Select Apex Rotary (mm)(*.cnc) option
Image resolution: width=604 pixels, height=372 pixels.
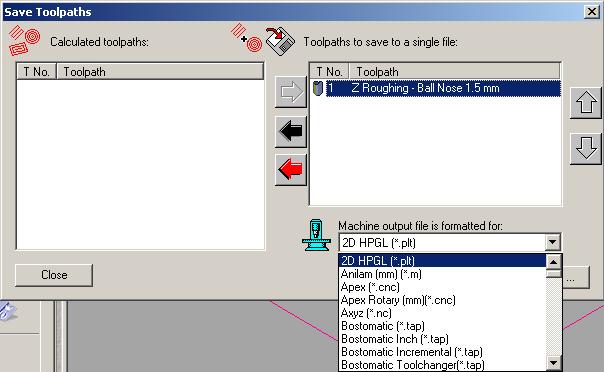click(398, 300)
